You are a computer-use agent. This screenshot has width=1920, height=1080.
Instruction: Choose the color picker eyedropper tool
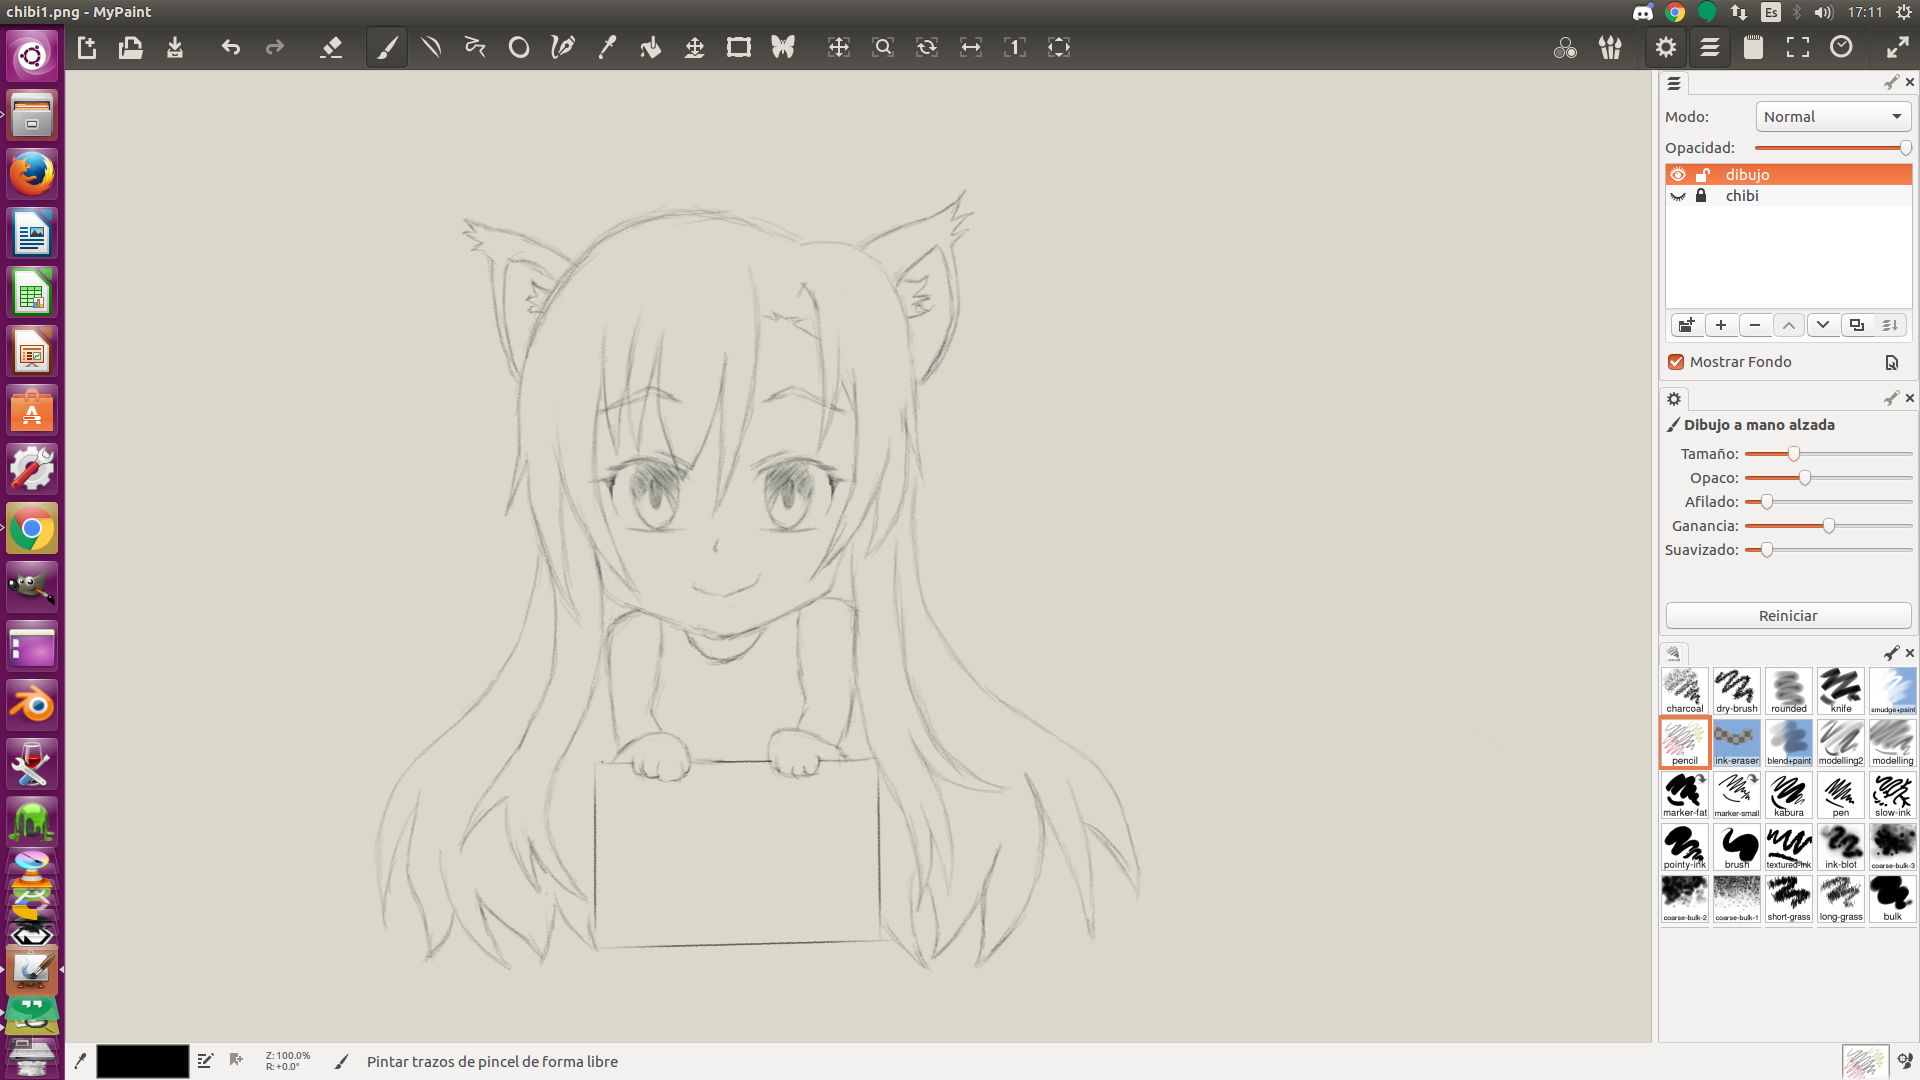607,47
